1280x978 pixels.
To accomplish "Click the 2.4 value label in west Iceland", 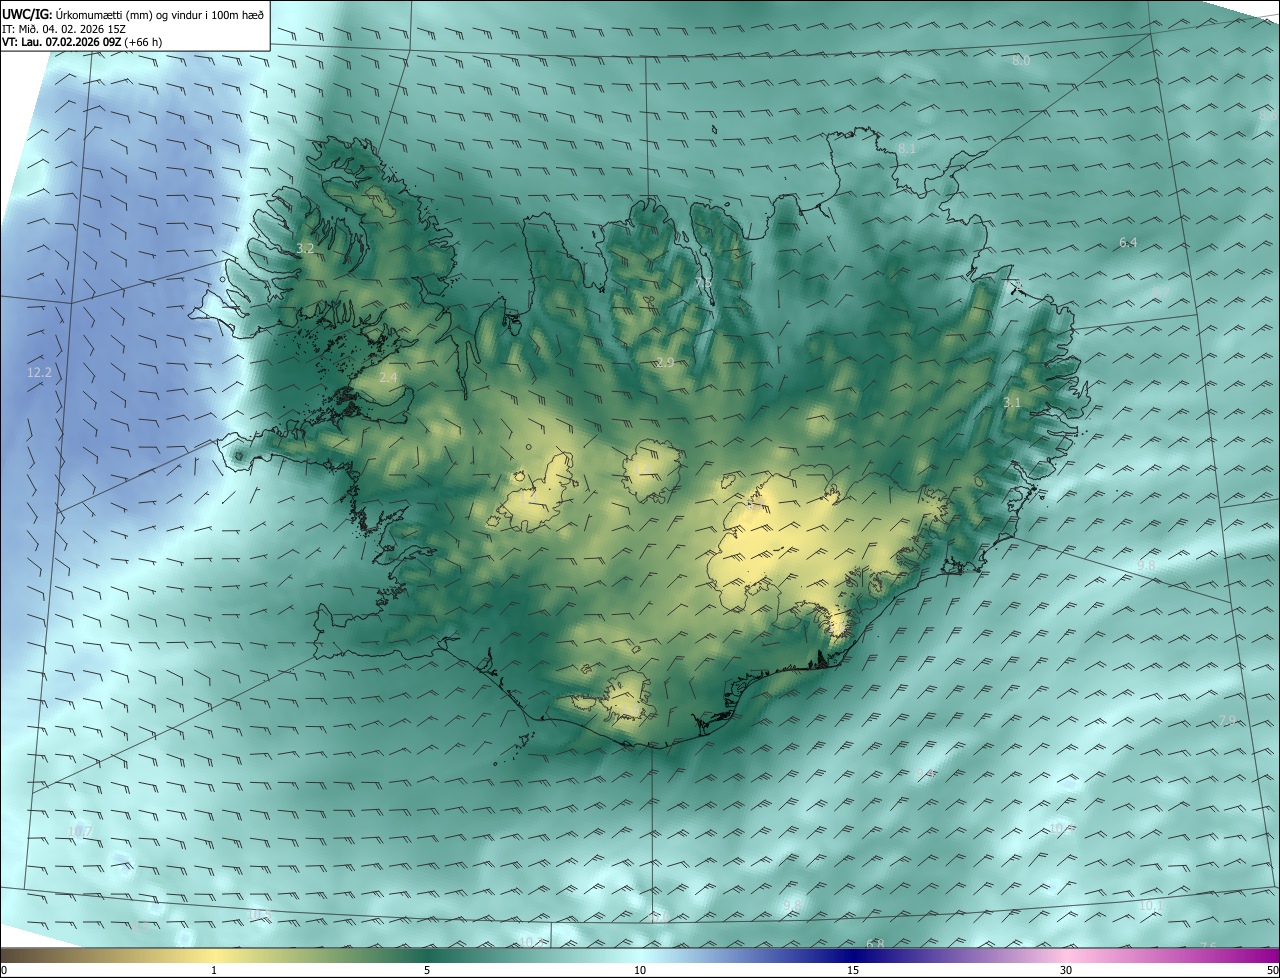I will 389,377.
